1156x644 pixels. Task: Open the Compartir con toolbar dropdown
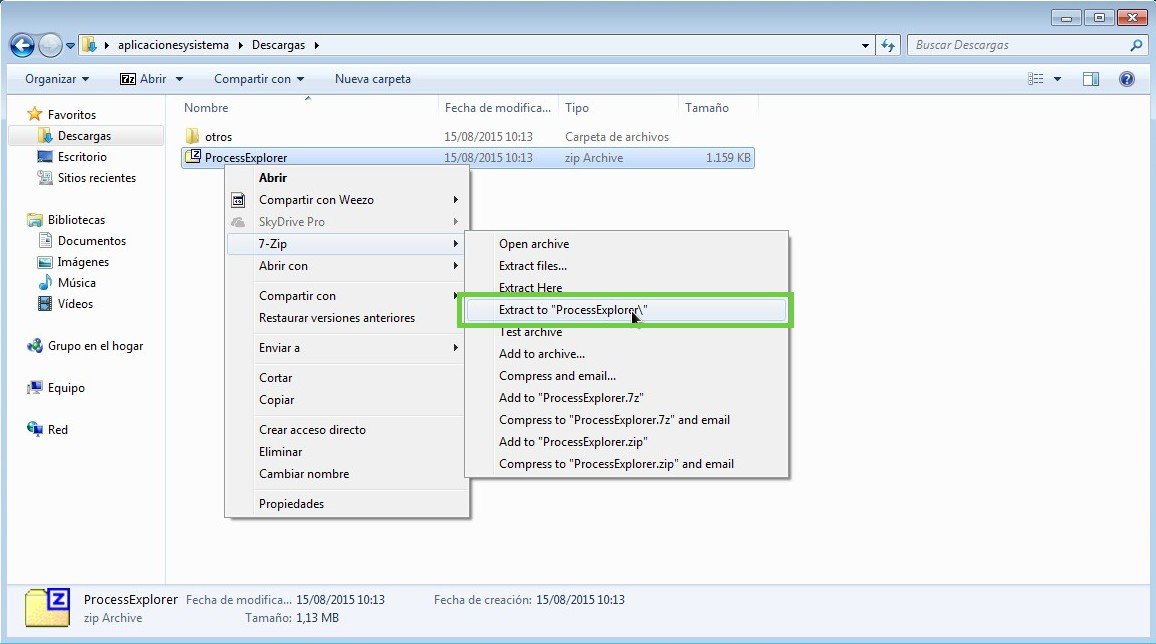coord(259,79)
